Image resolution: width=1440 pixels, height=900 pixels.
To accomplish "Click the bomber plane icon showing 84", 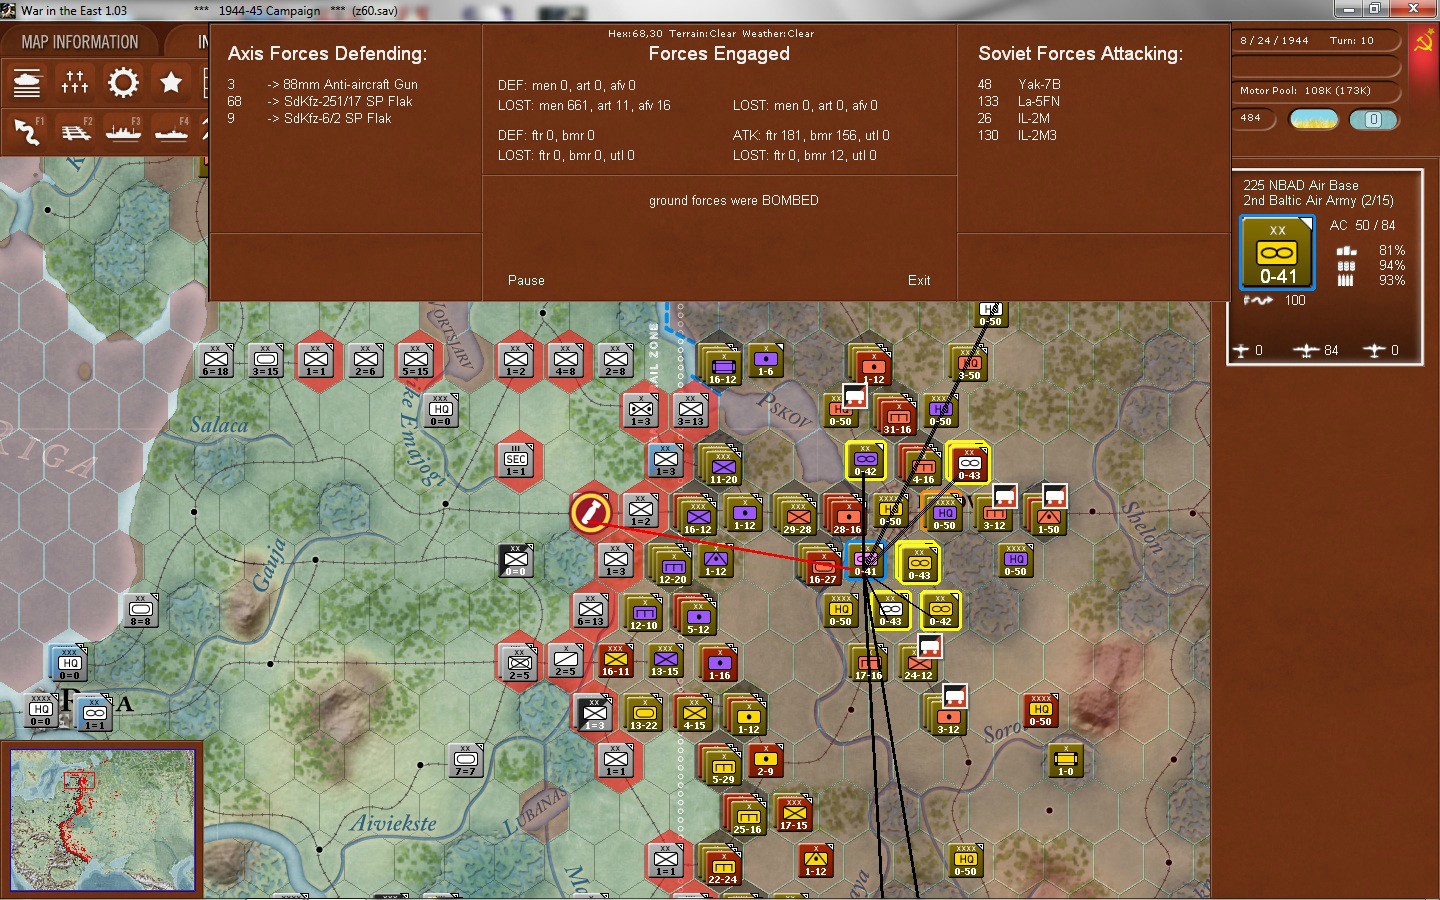I will click(x=1307, y=350).
